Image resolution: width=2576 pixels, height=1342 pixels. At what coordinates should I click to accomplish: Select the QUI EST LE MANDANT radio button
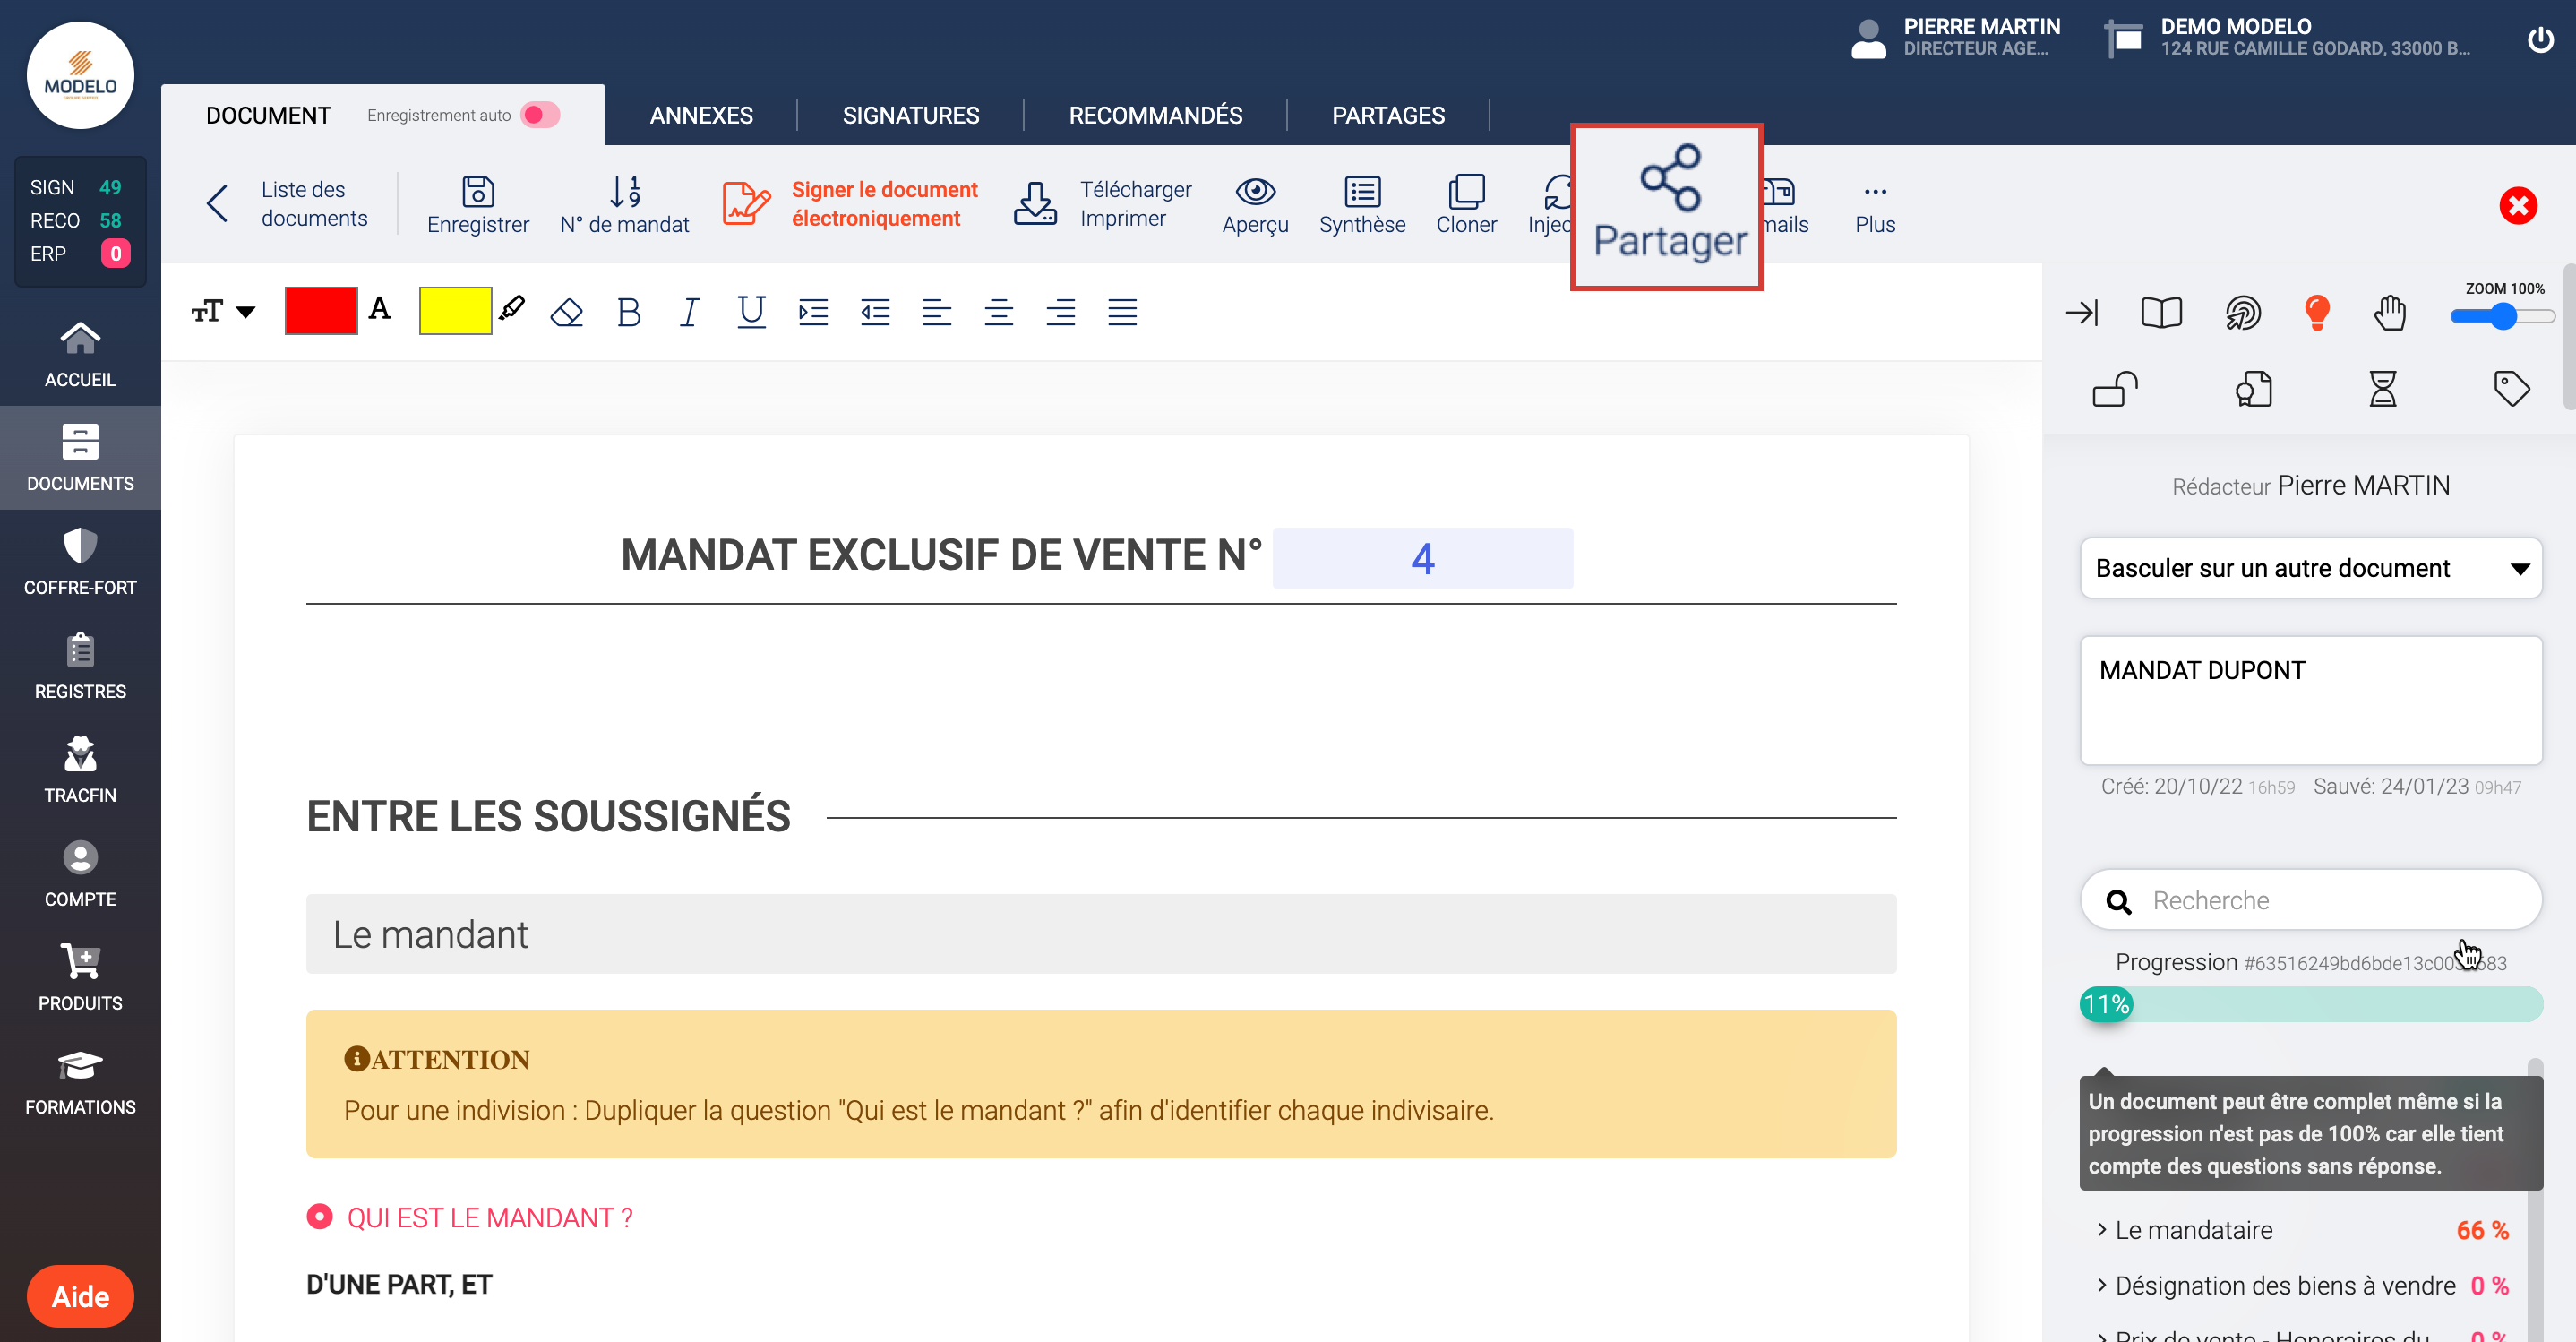319,1217
